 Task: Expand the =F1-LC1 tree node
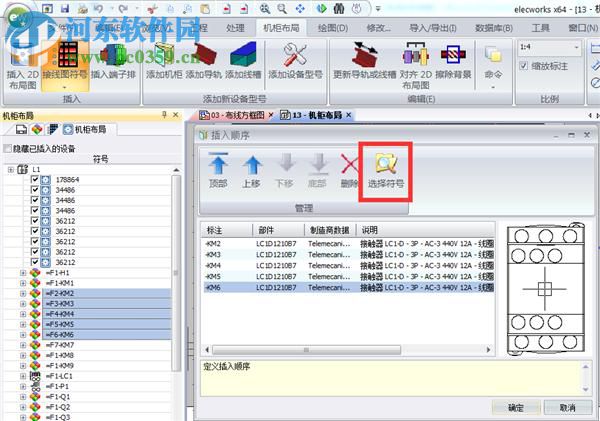point(23,376)
